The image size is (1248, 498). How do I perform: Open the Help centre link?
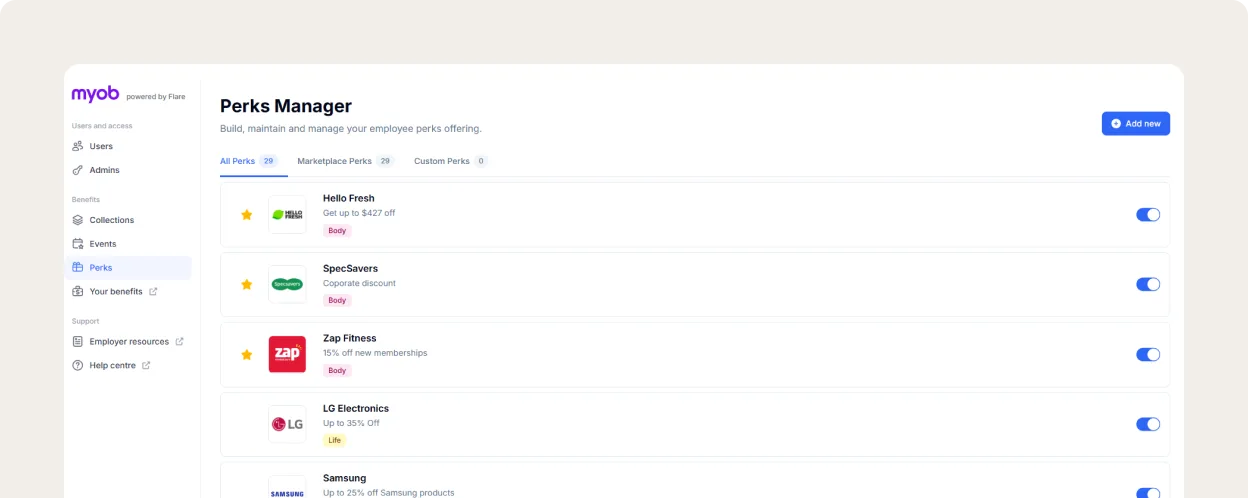pos(128,366)
